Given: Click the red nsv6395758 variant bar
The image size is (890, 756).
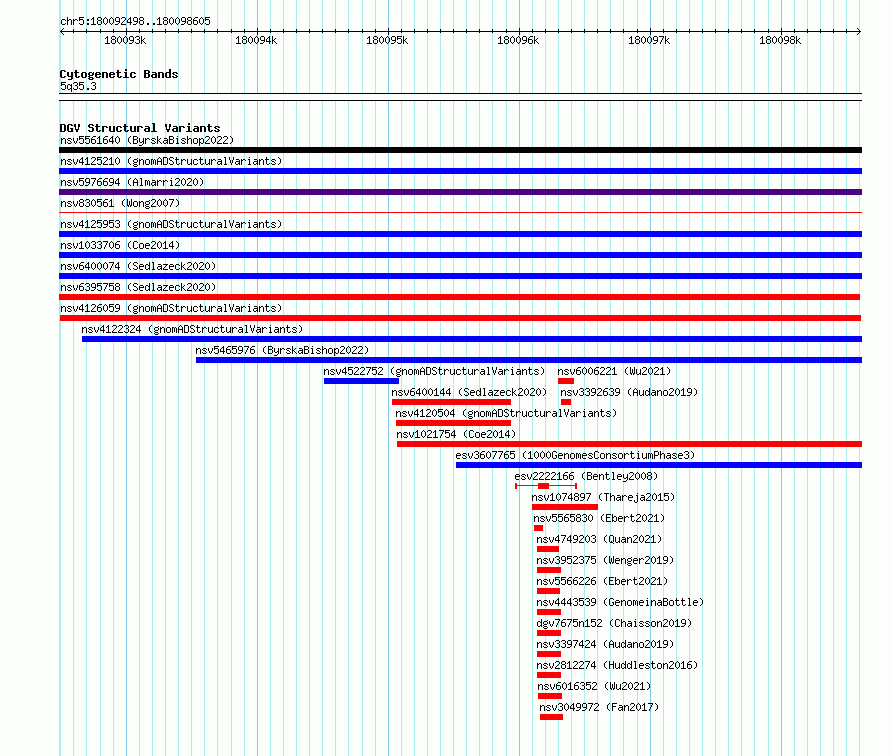Looking at the screenshot, I should tap(460, 297).
